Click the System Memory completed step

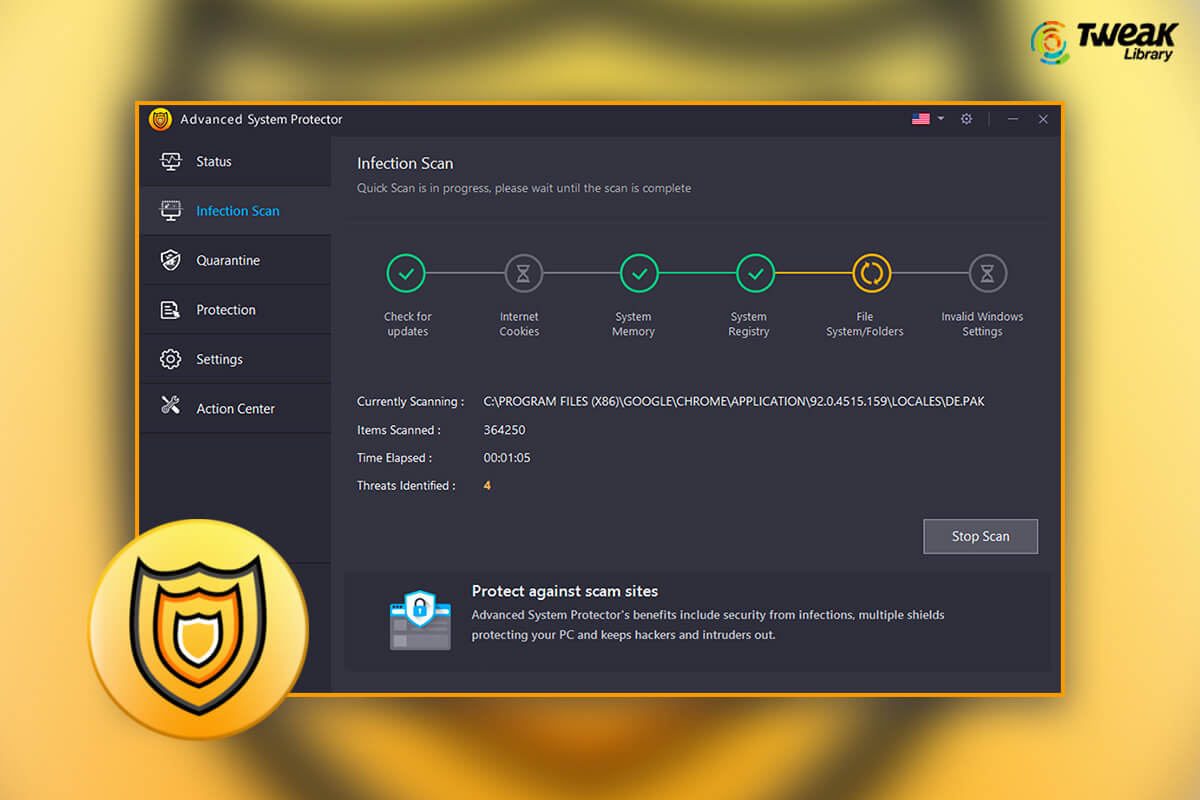(638, 273)
